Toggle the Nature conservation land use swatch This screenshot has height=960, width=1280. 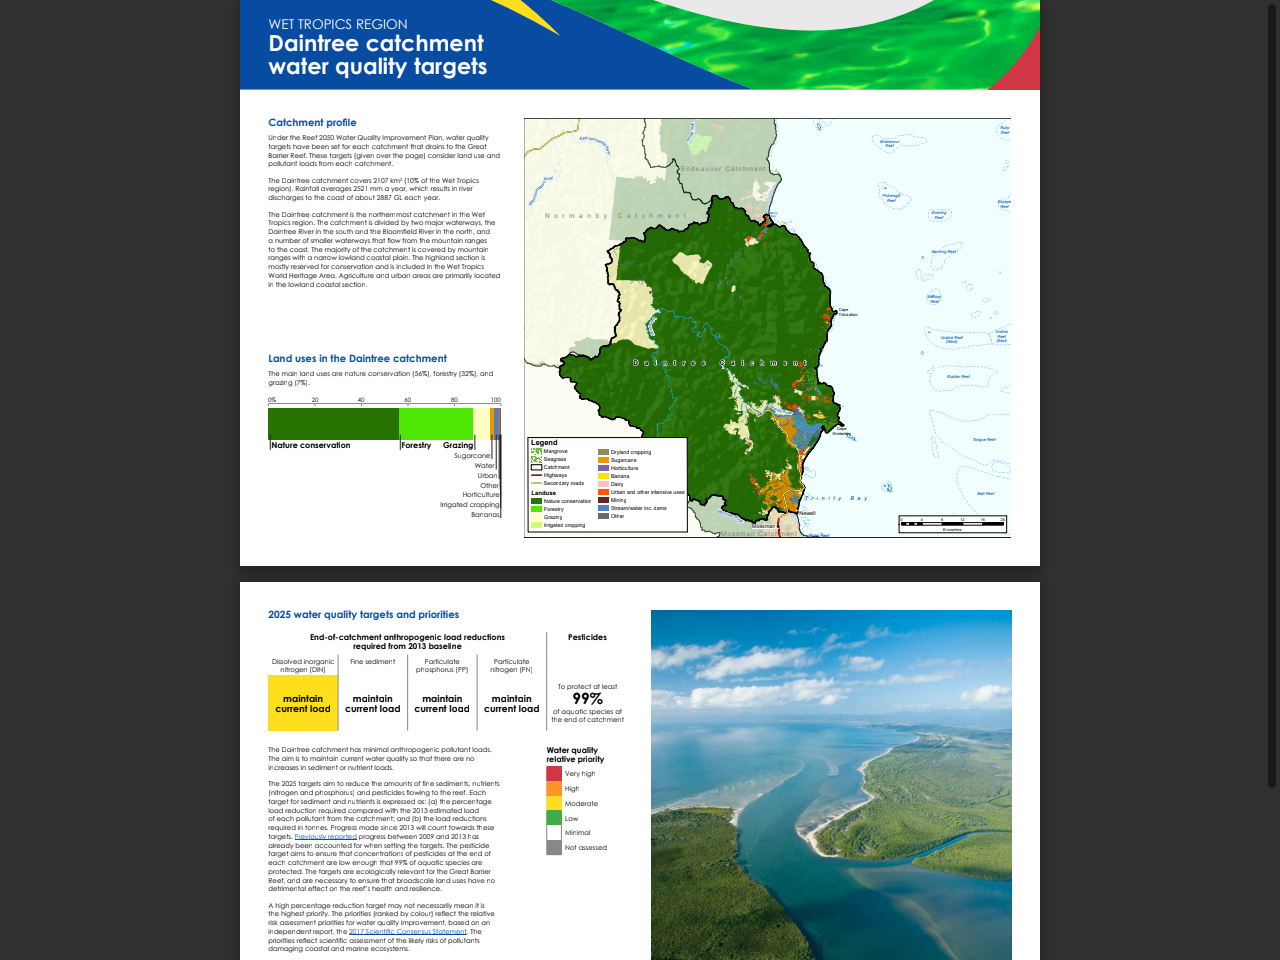[x=536, y=501]
